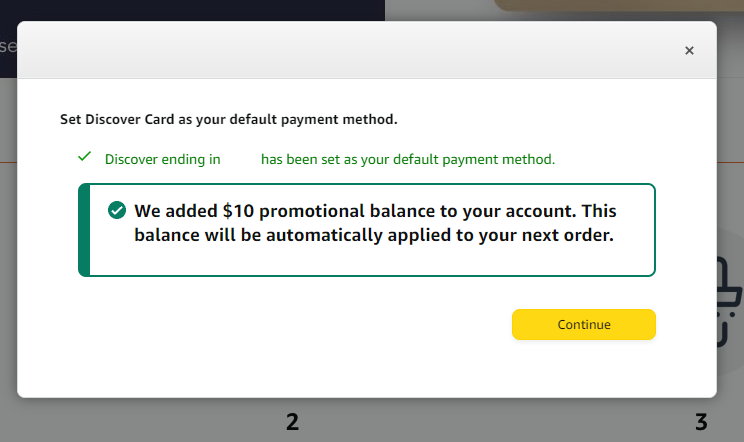This screenshot has width=744, height=442.
Task: Select step number 2 below the dialog
Action: [x=292, y=422]
